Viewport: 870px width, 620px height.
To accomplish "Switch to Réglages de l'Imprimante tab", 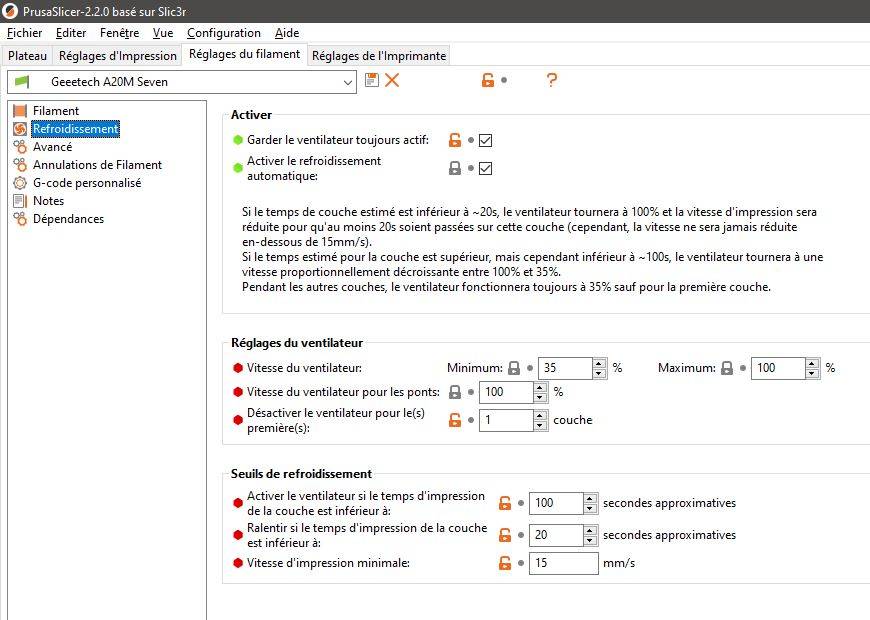I will pyautogui.click(x=379, y=56).
